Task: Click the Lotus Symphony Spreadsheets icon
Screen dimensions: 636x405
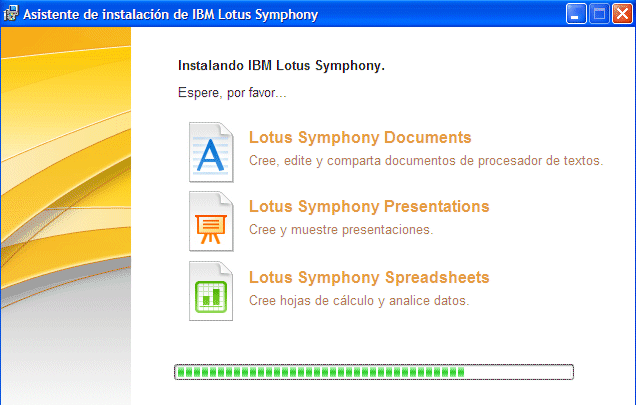Action: [211, 291]
